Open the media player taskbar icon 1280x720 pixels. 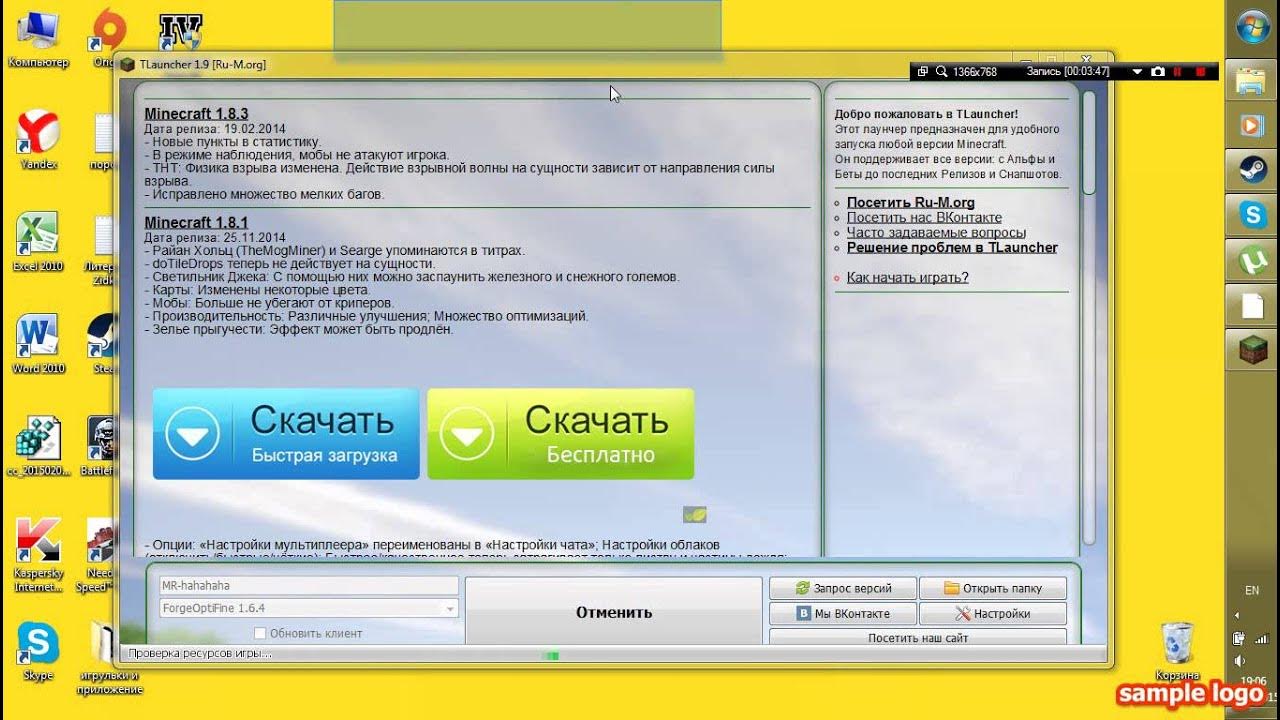[1253, 125]
